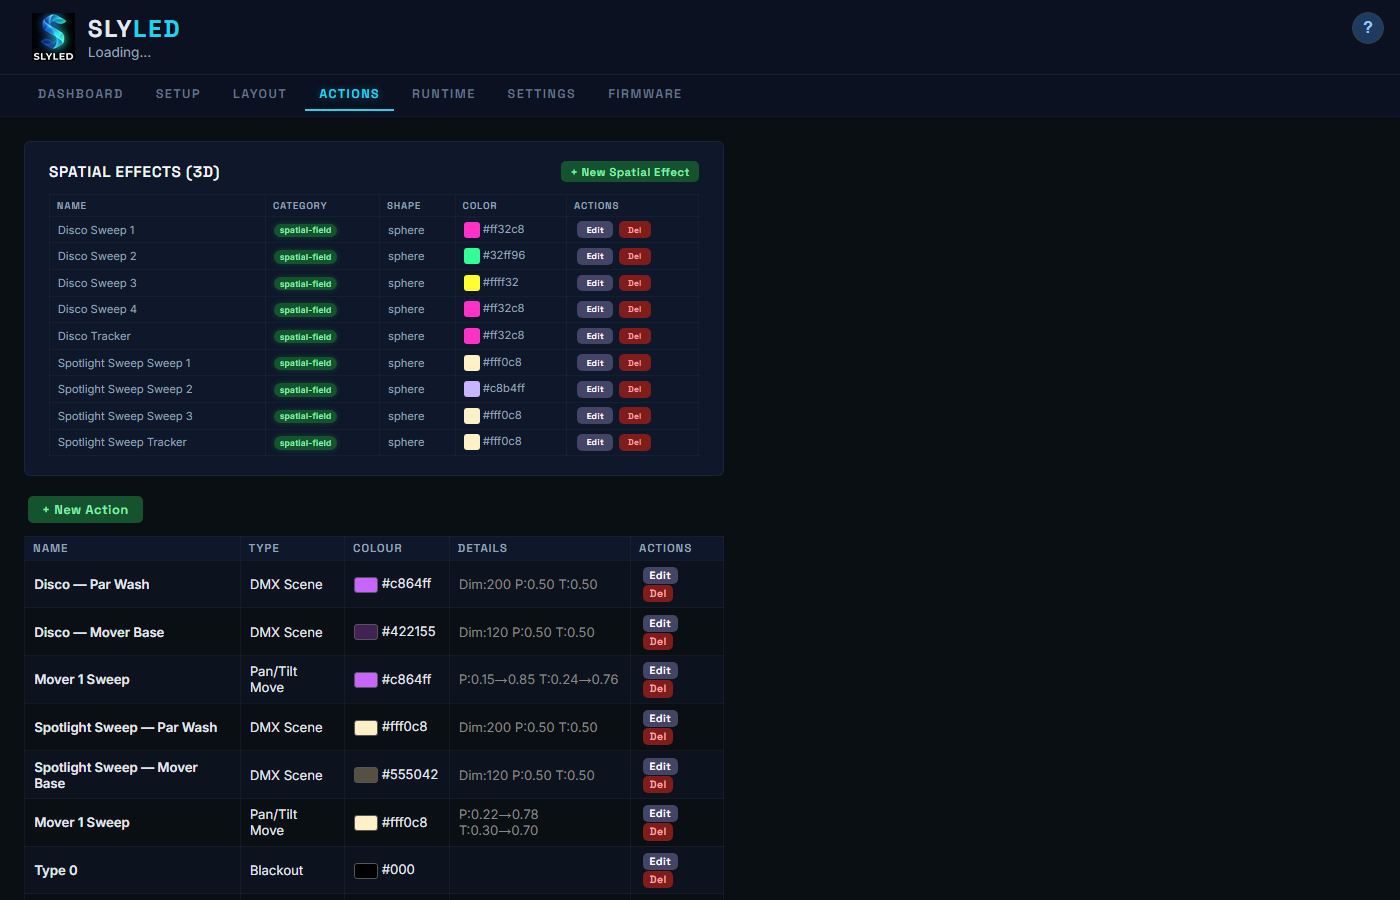Image resolution: width=1400 pixels, height=900 pixels.
Task: Edit the Disco — Par Wash action
Action: pos(660,575)
